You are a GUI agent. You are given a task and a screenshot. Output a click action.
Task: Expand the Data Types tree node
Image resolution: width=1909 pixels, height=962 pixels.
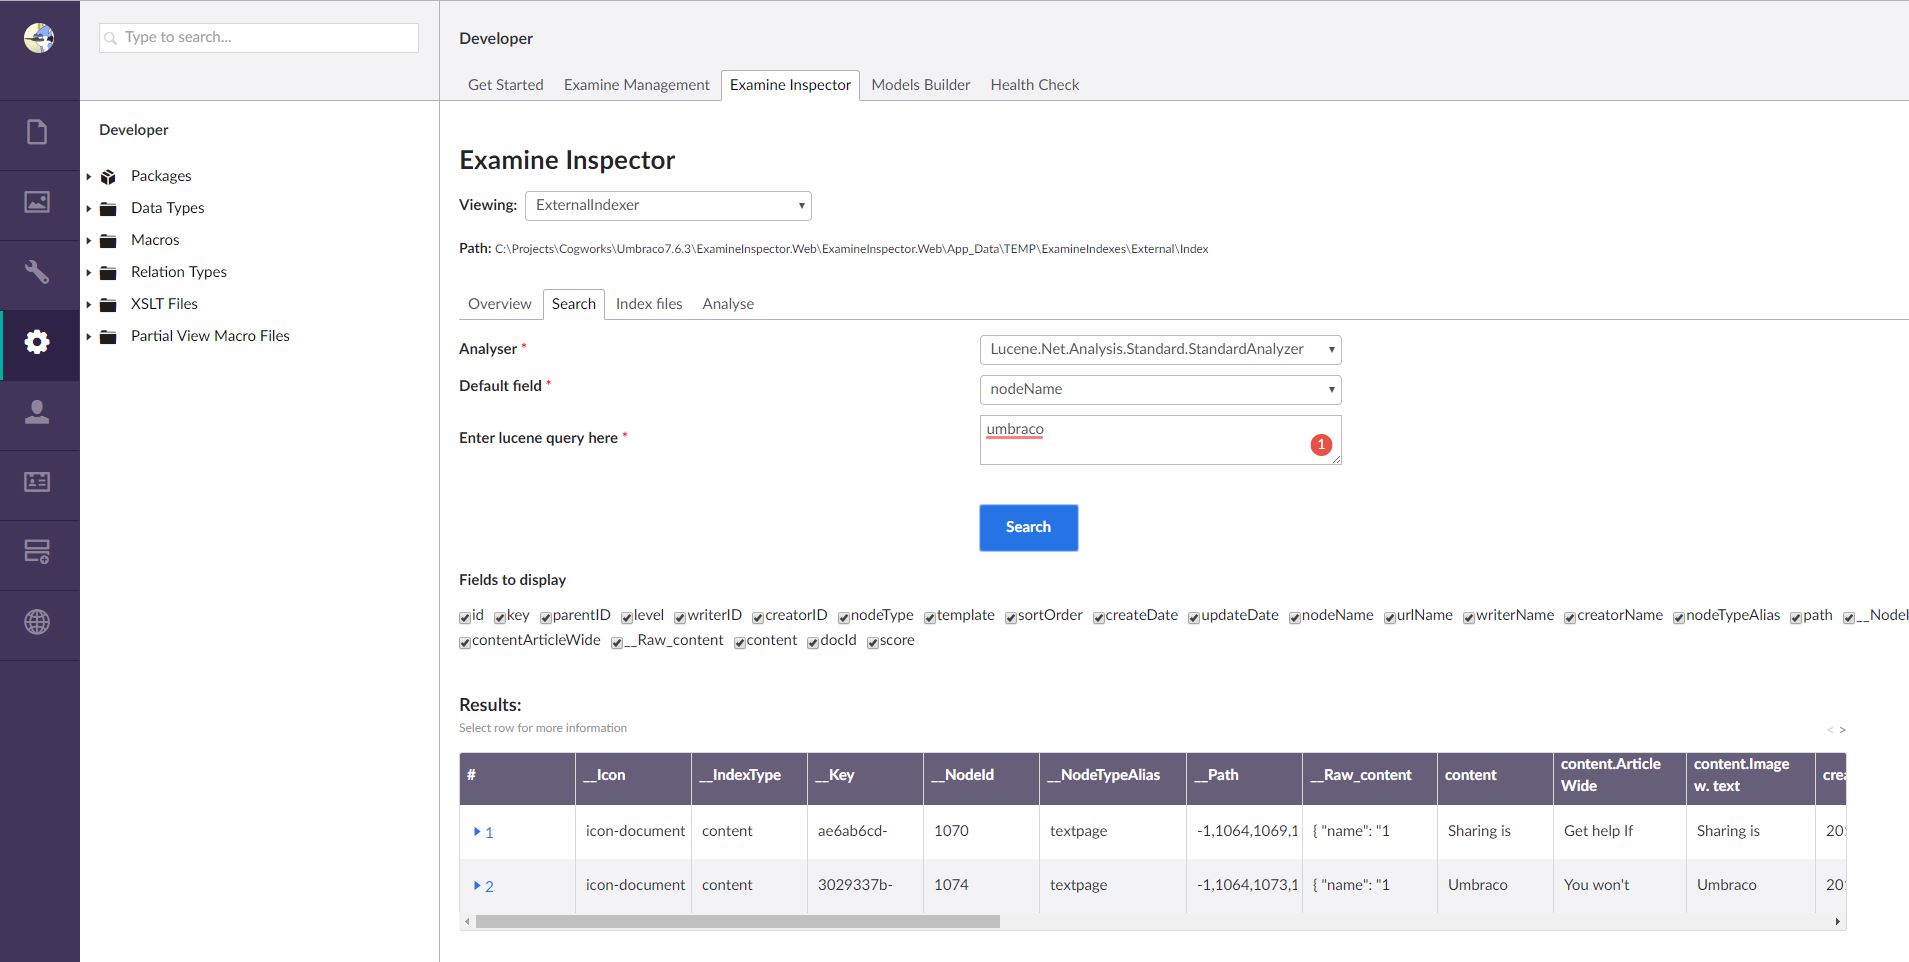(89, 209)
